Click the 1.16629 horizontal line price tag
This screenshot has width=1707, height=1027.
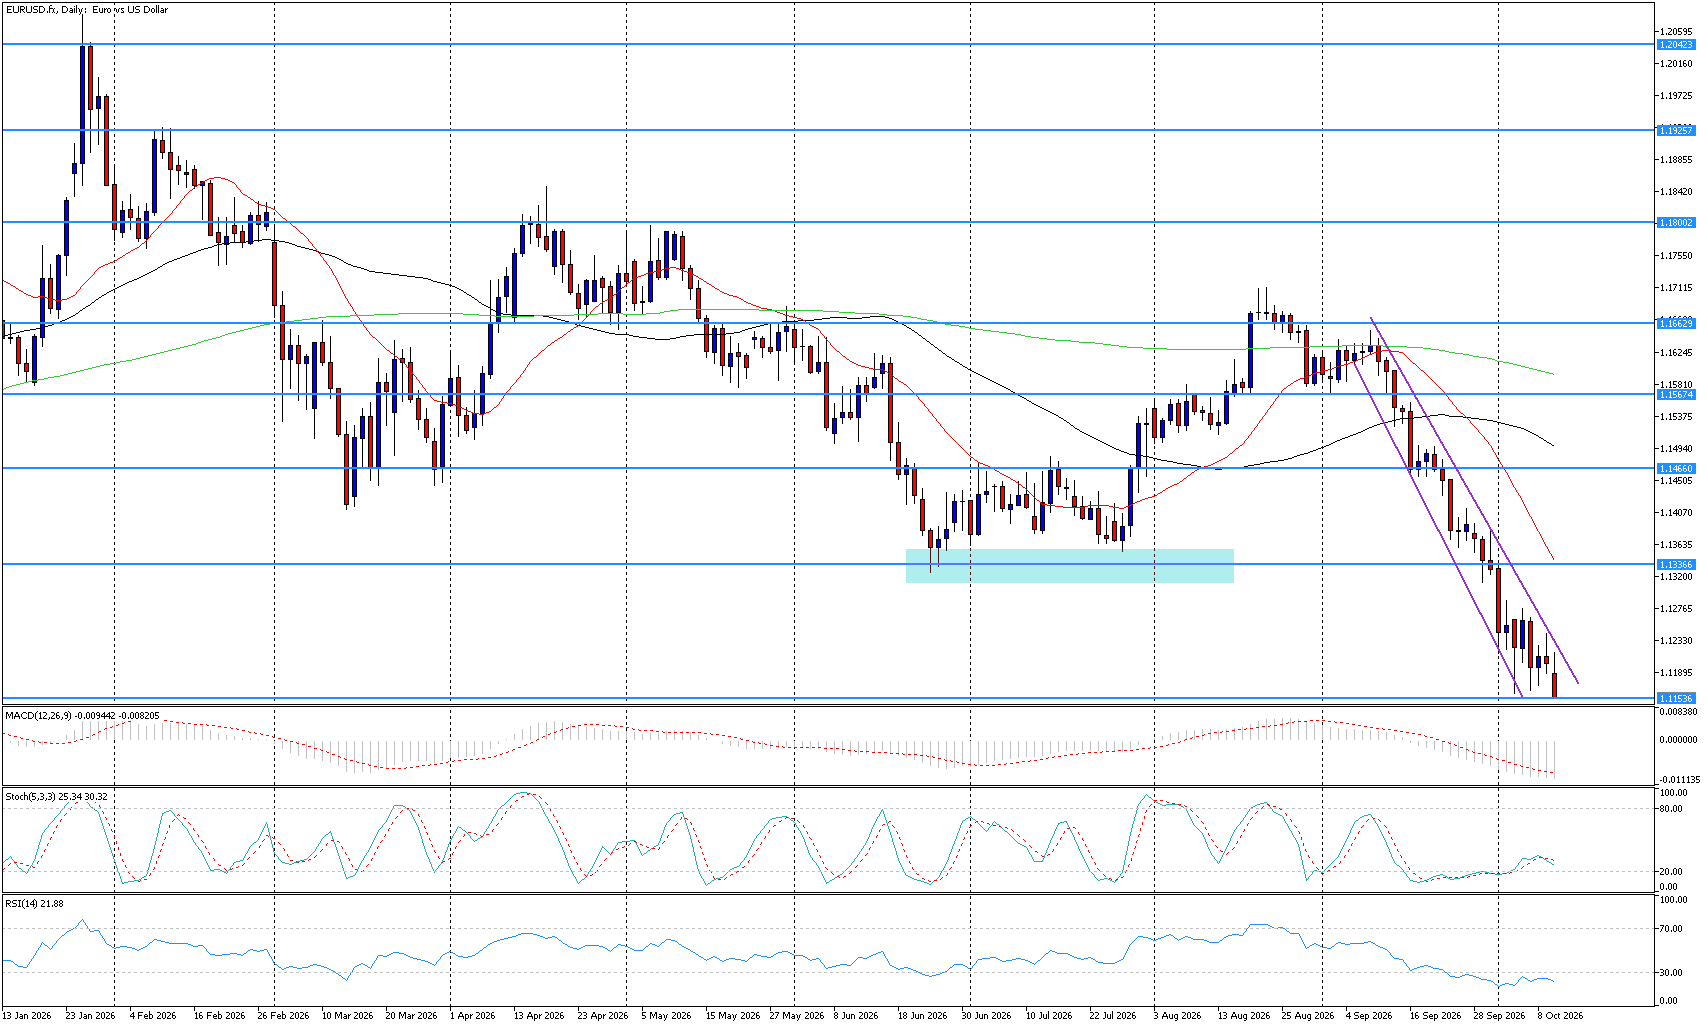coord(1676,324)
